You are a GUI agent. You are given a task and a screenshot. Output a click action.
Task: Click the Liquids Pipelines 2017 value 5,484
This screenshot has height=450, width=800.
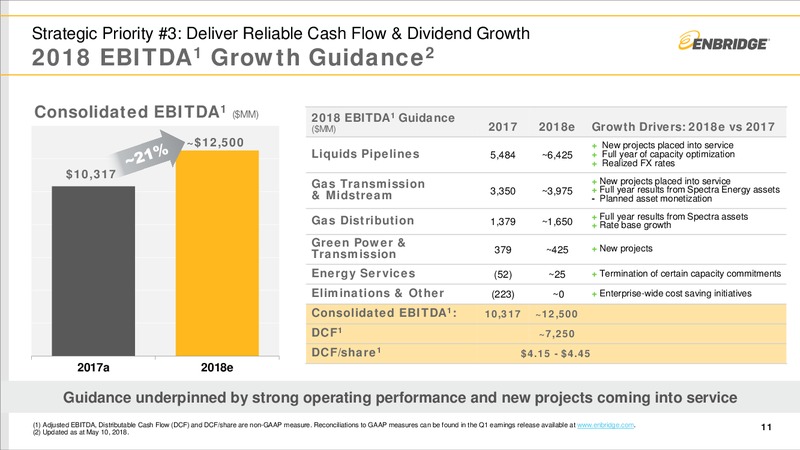coord(503,155)
